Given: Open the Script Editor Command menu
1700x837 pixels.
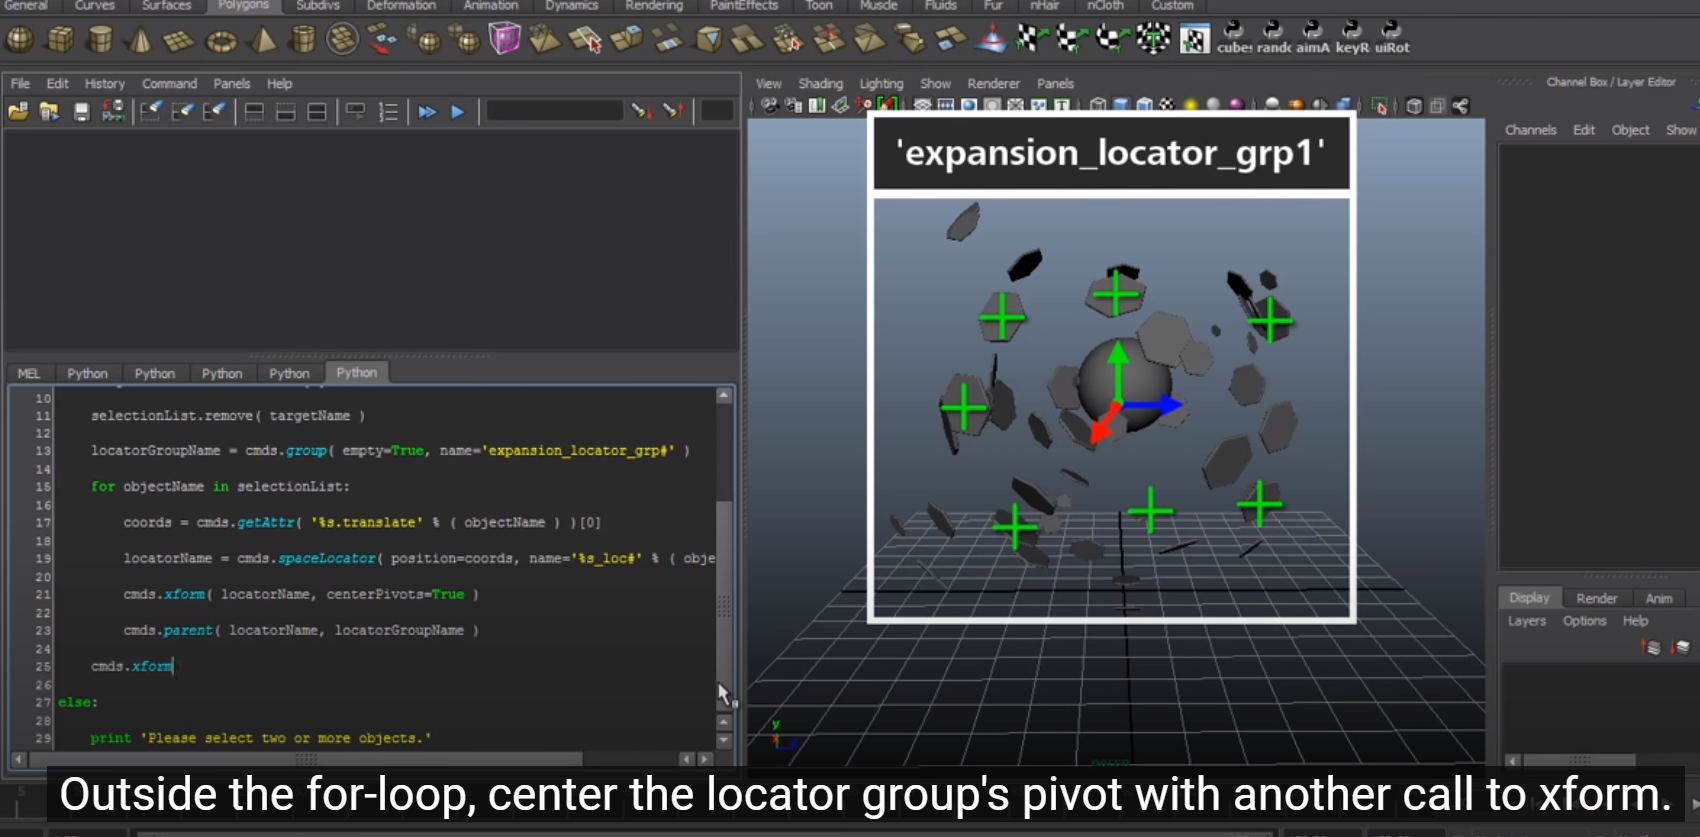Looking at the screenshot, I should tap(169, 83).
